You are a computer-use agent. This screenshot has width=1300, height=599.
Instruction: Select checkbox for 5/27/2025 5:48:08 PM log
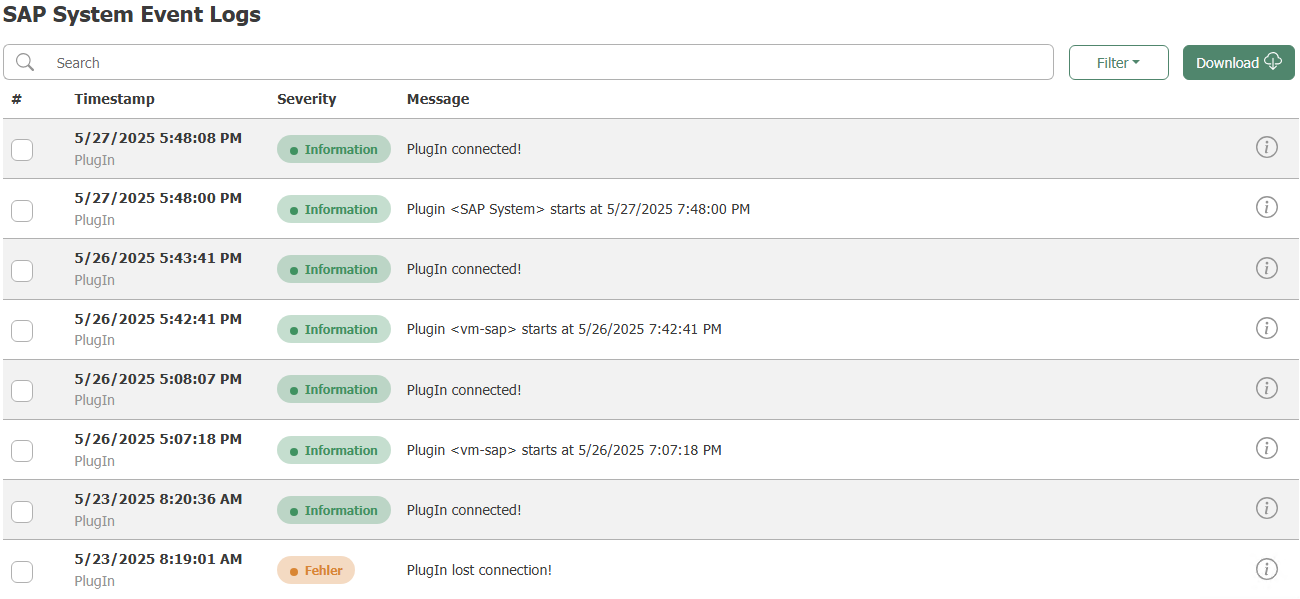point(22,150)
